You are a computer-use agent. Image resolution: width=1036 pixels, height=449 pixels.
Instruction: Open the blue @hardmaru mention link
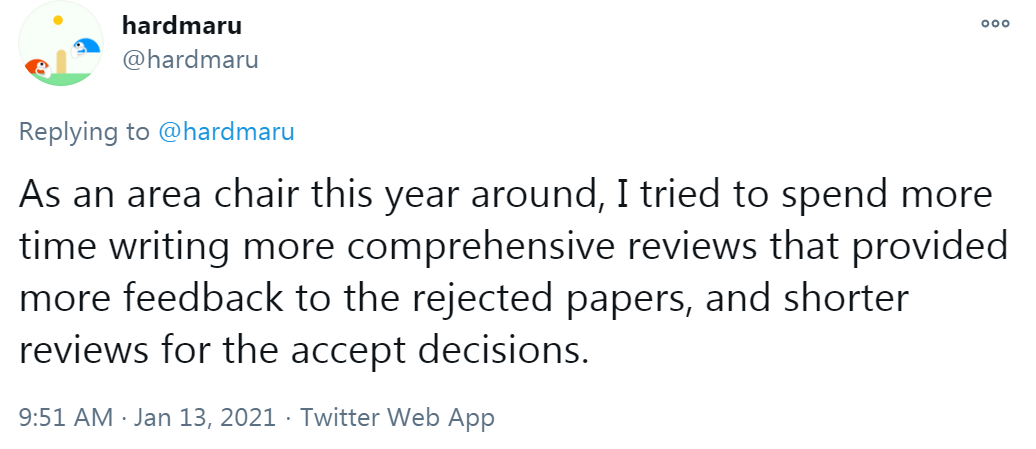226,131
